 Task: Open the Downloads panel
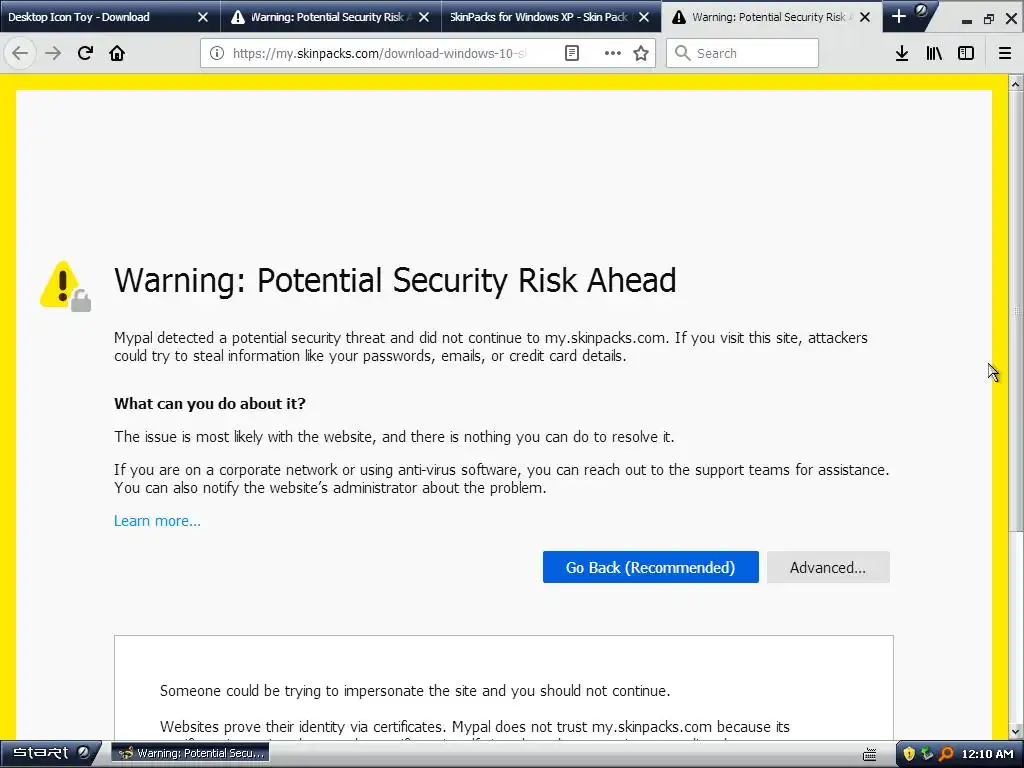902,53
